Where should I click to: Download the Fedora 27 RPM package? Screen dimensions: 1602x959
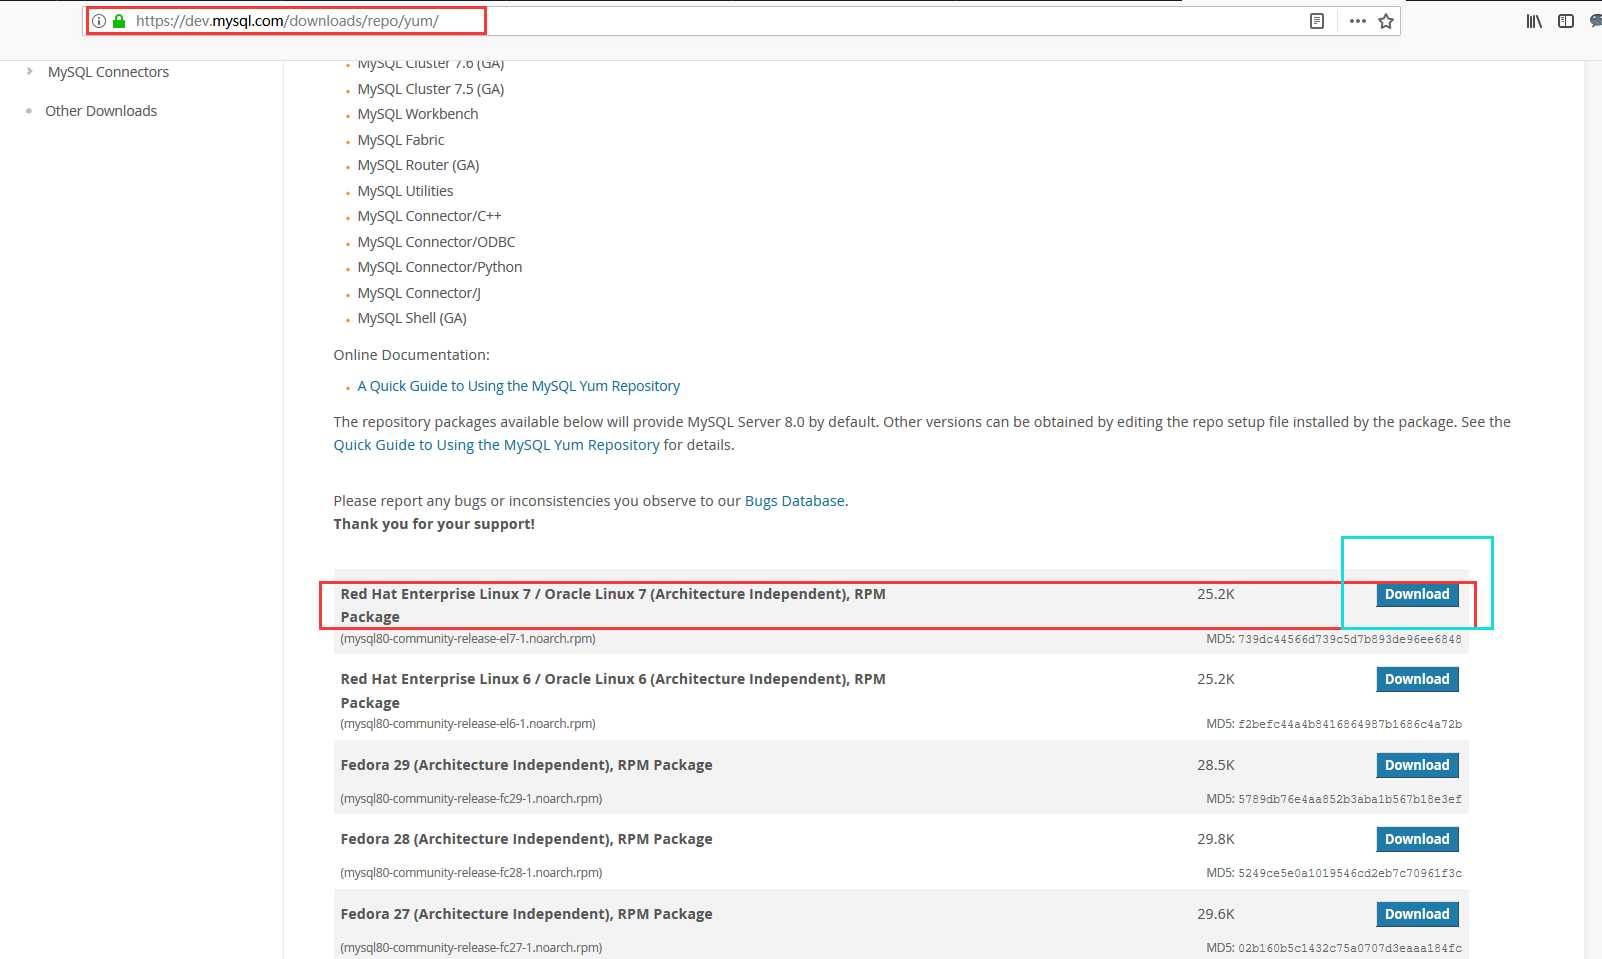click(x=1417, y=914)
